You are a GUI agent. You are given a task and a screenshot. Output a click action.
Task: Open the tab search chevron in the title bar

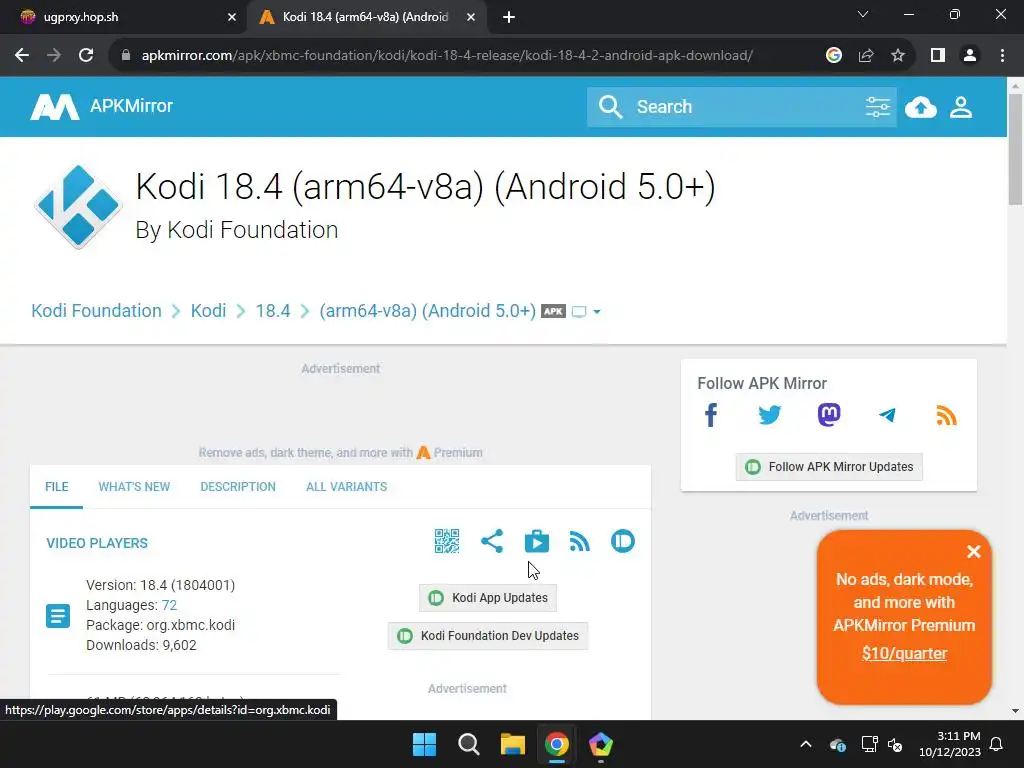(x=863, y=14)
